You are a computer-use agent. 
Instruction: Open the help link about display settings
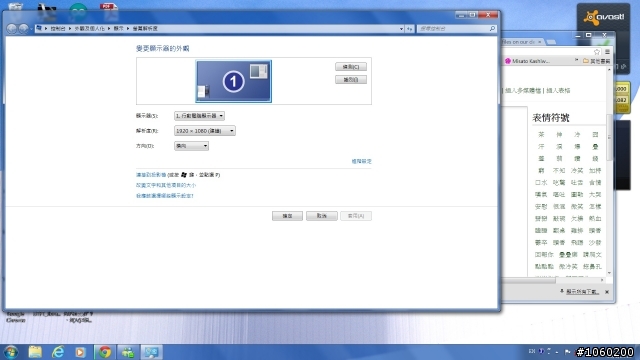point(164,196)
